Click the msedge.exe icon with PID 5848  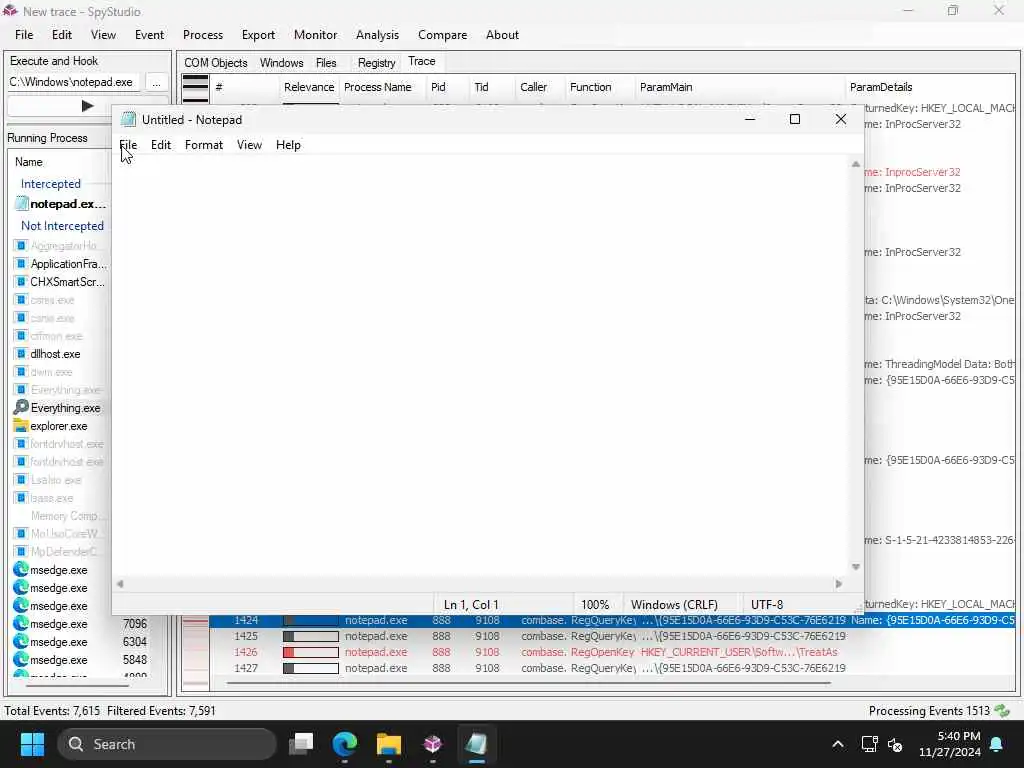(21, 660)
